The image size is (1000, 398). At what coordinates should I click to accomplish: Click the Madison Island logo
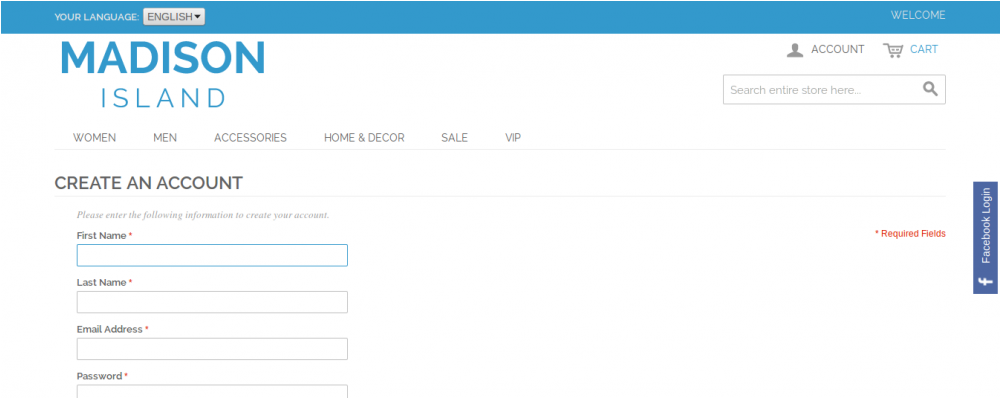(x=163, y=74)
